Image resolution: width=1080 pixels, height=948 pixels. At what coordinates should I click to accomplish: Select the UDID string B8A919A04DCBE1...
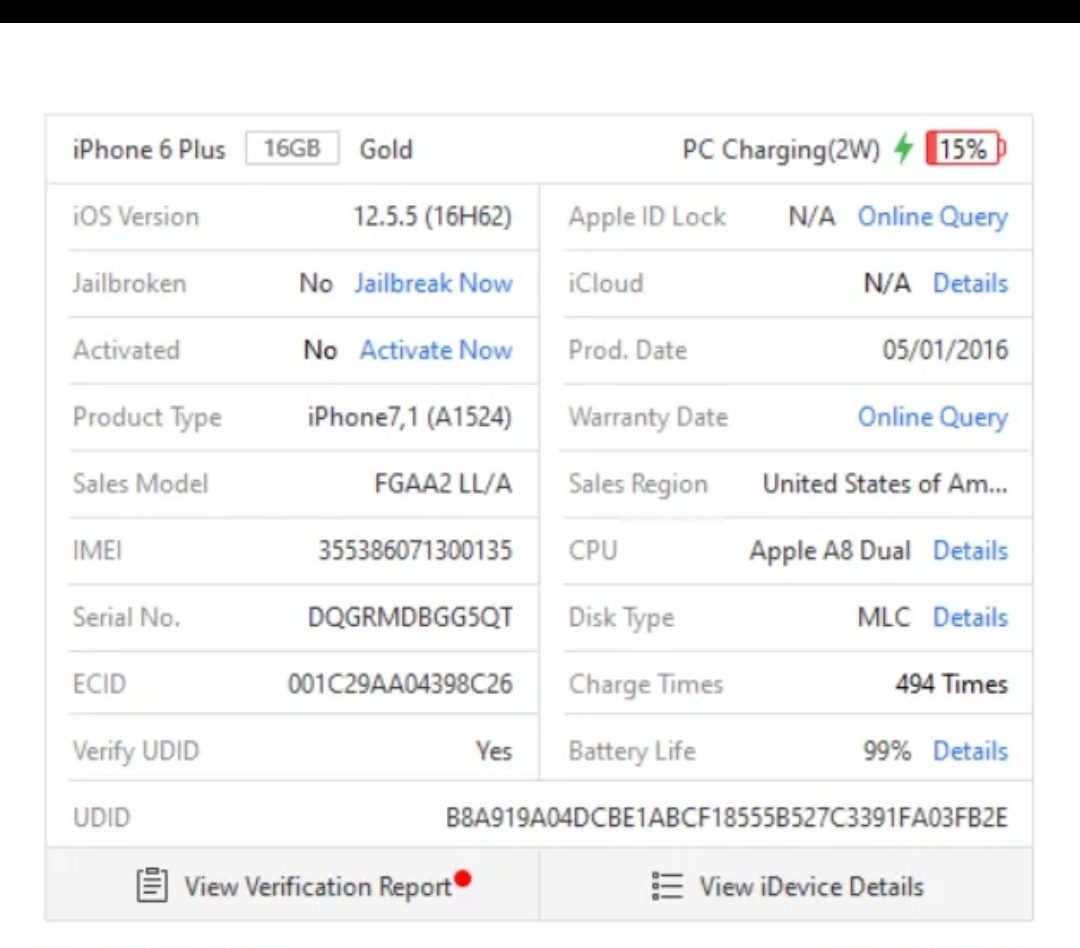tap(727, 818)
